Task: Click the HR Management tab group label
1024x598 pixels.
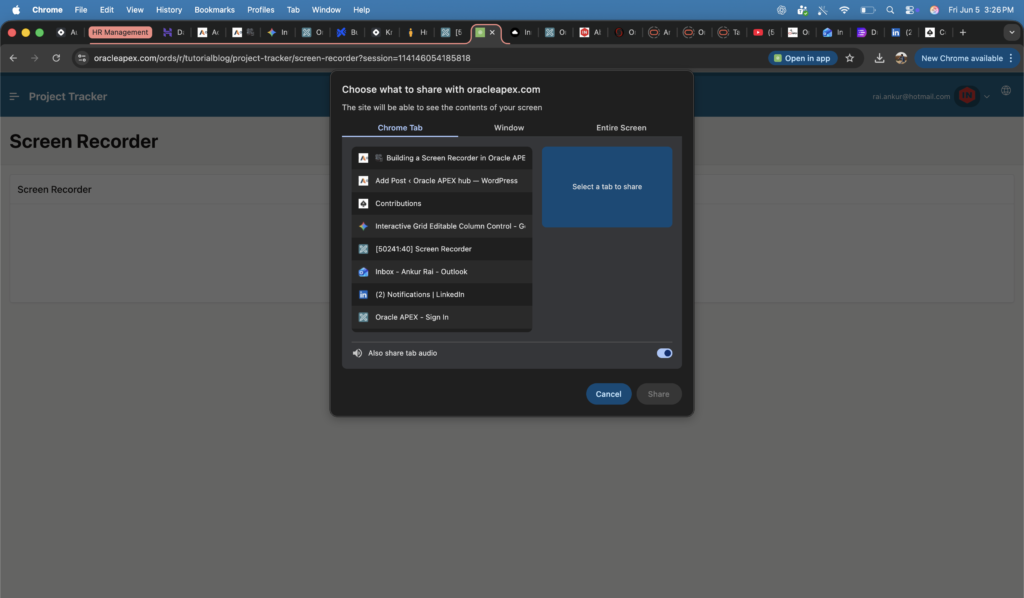Action: coord(120,32)
